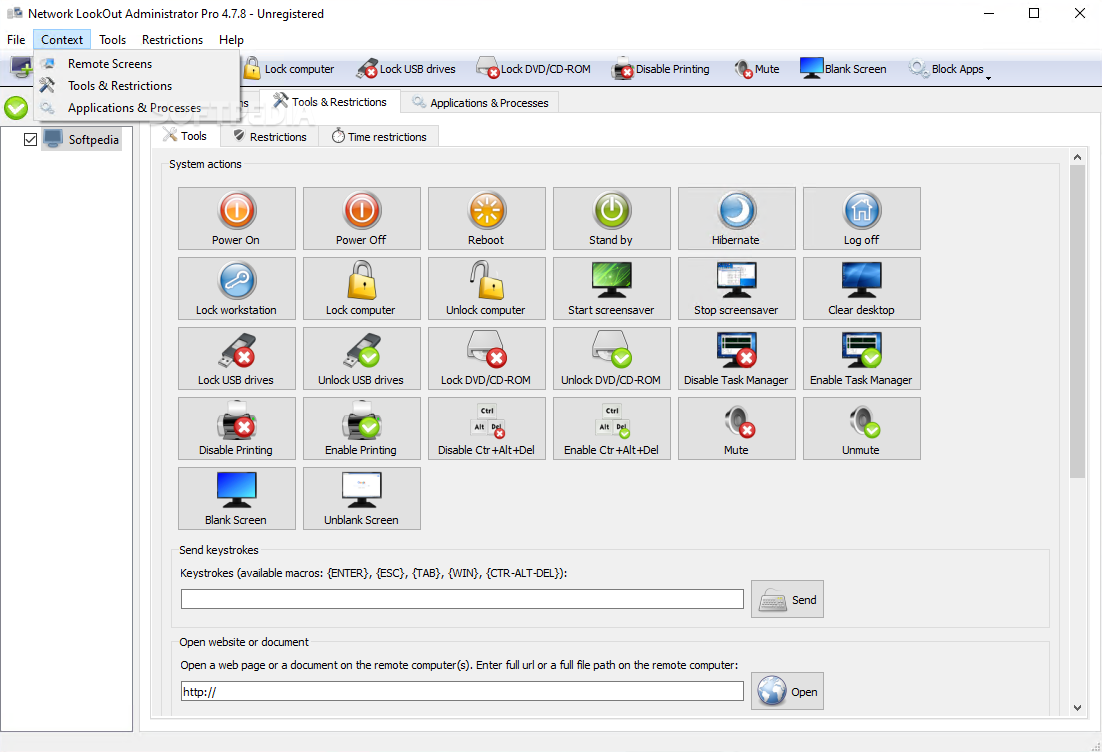Viewport: 1102px width, 752px height.
Task: Click Stop screensaver action
Action: [x=737, y=288]
